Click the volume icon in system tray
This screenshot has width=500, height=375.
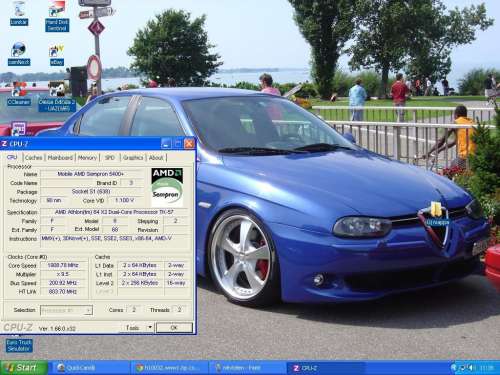[x=470, y=368]
